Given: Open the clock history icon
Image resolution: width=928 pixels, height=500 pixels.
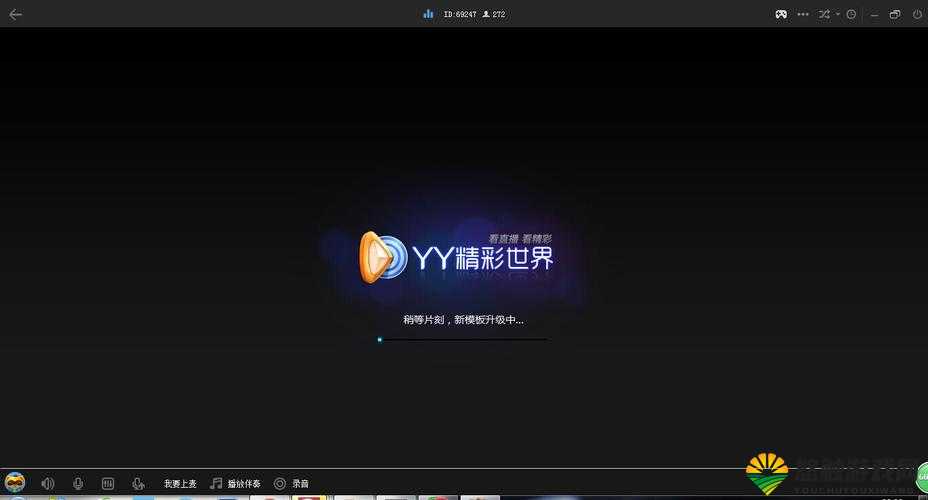Looking at the screenshot, I should click(x=851, y=14).
